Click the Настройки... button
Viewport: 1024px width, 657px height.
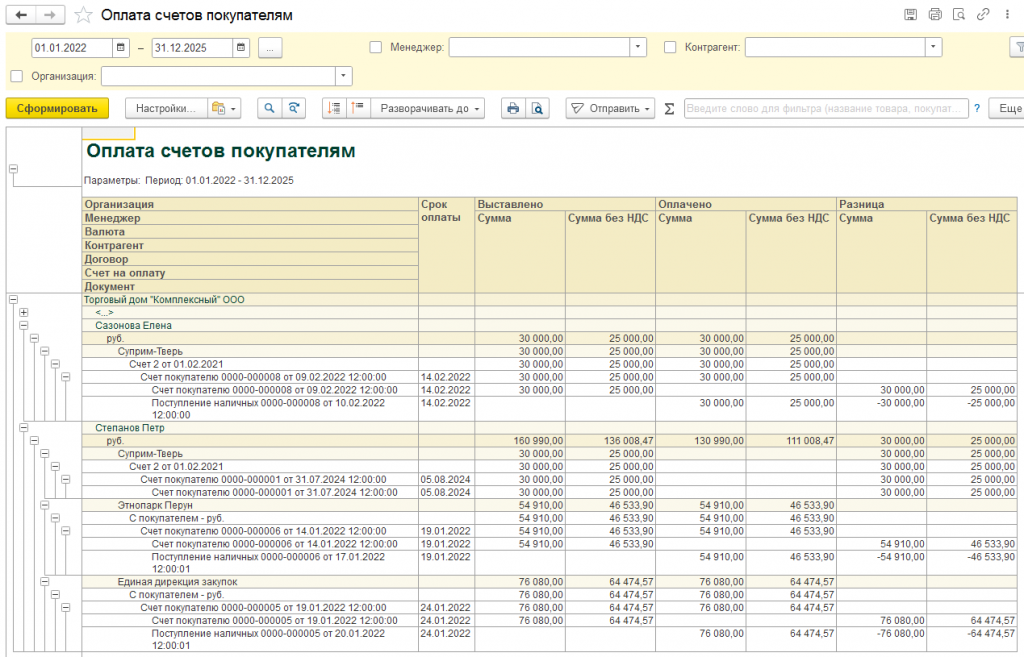coord(166,108)
